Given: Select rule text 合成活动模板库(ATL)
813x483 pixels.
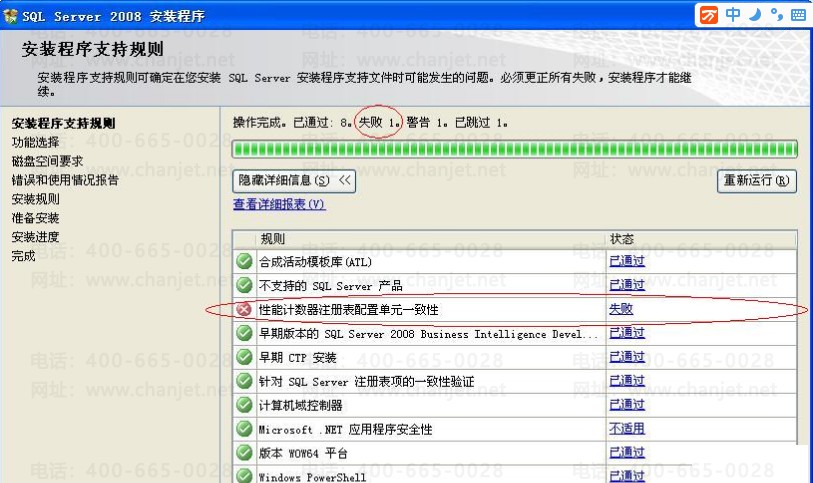Looking at the screenshot, I should coord(315,262).
